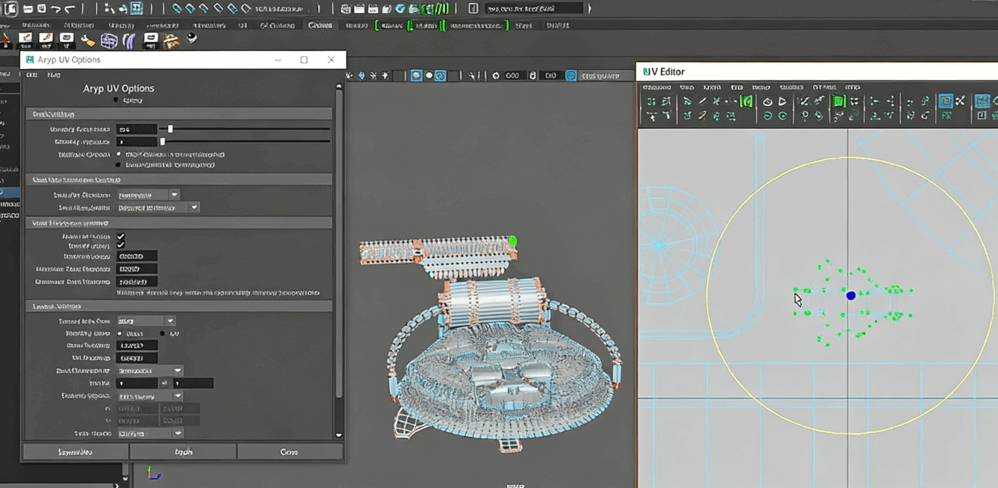The height and width of the screenshot is (488, 998).
Task: Open the Help menu of the options dialog
Action: tap(56, 75)
